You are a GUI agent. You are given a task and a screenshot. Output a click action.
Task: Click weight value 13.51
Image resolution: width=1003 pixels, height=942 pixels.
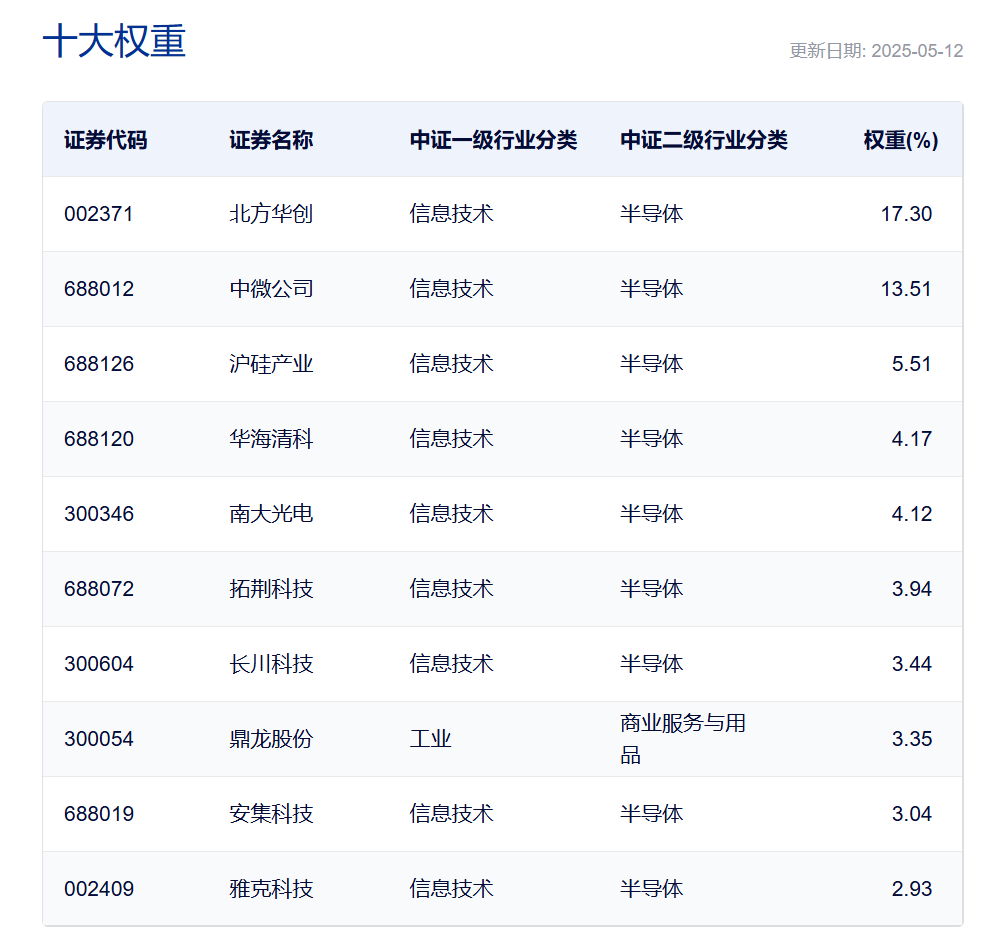coord(906,289)
